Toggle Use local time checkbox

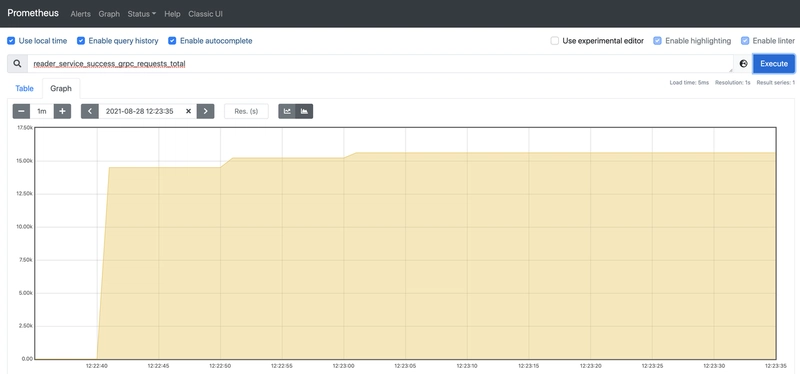tap(11, 41)
